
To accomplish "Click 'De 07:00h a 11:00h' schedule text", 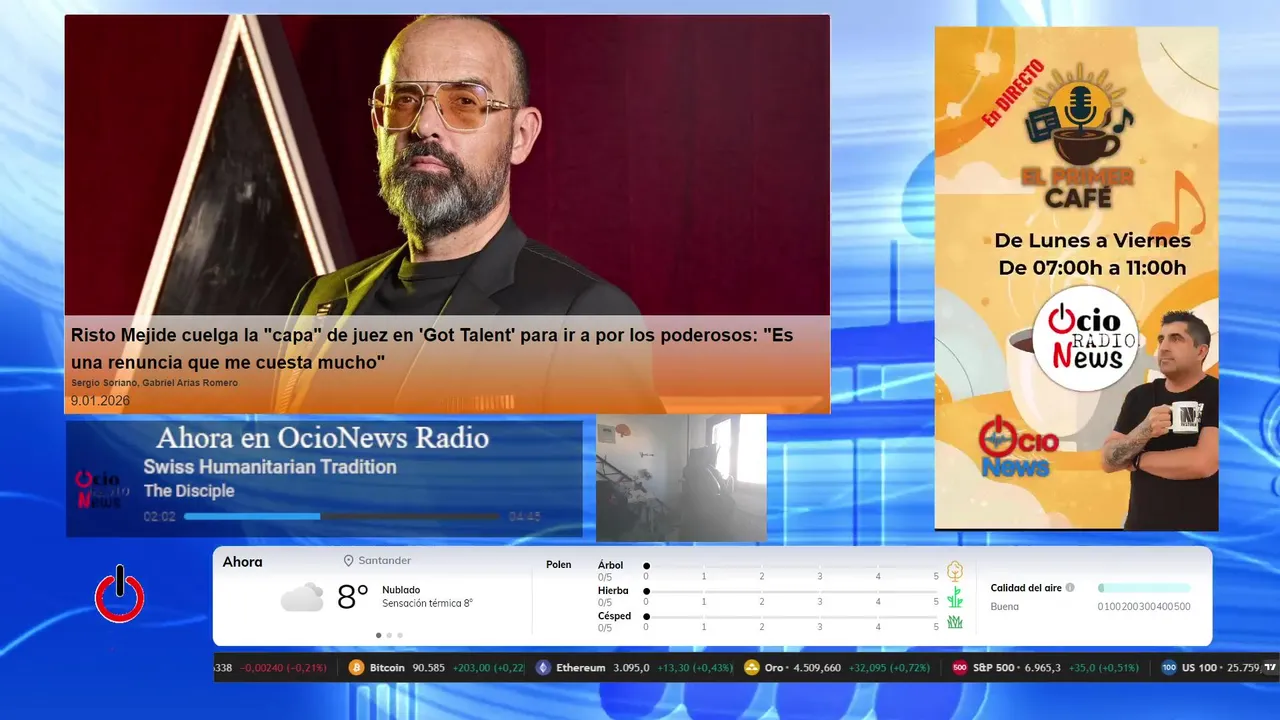I will 1092,268.
